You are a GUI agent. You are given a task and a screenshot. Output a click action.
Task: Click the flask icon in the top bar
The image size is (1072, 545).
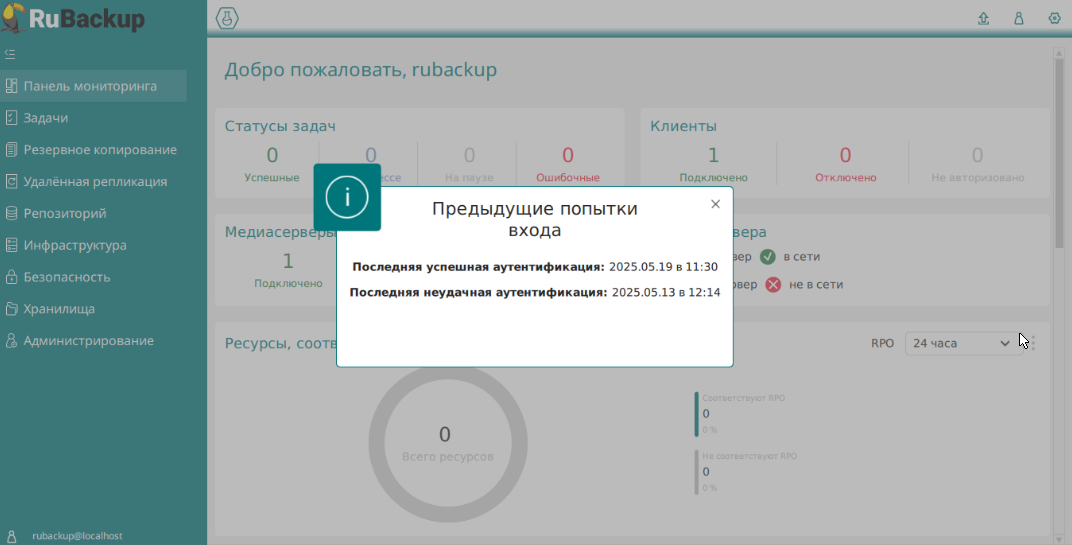tap(227, 18)
